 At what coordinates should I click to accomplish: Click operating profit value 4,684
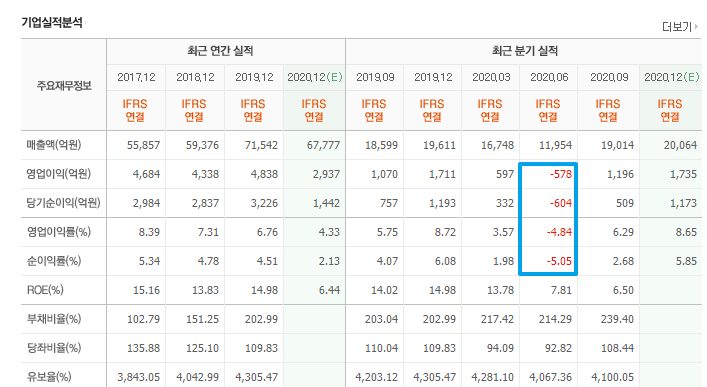tap(147, 174)
